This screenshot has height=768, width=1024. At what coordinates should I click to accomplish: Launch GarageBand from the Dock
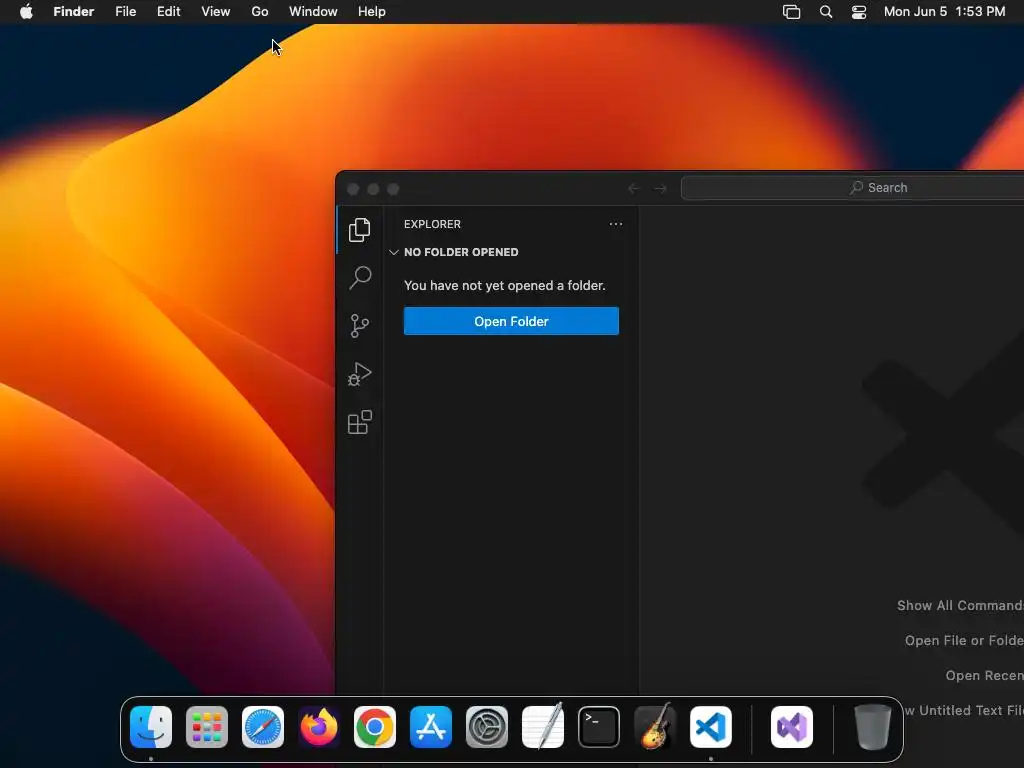point(655,727)
